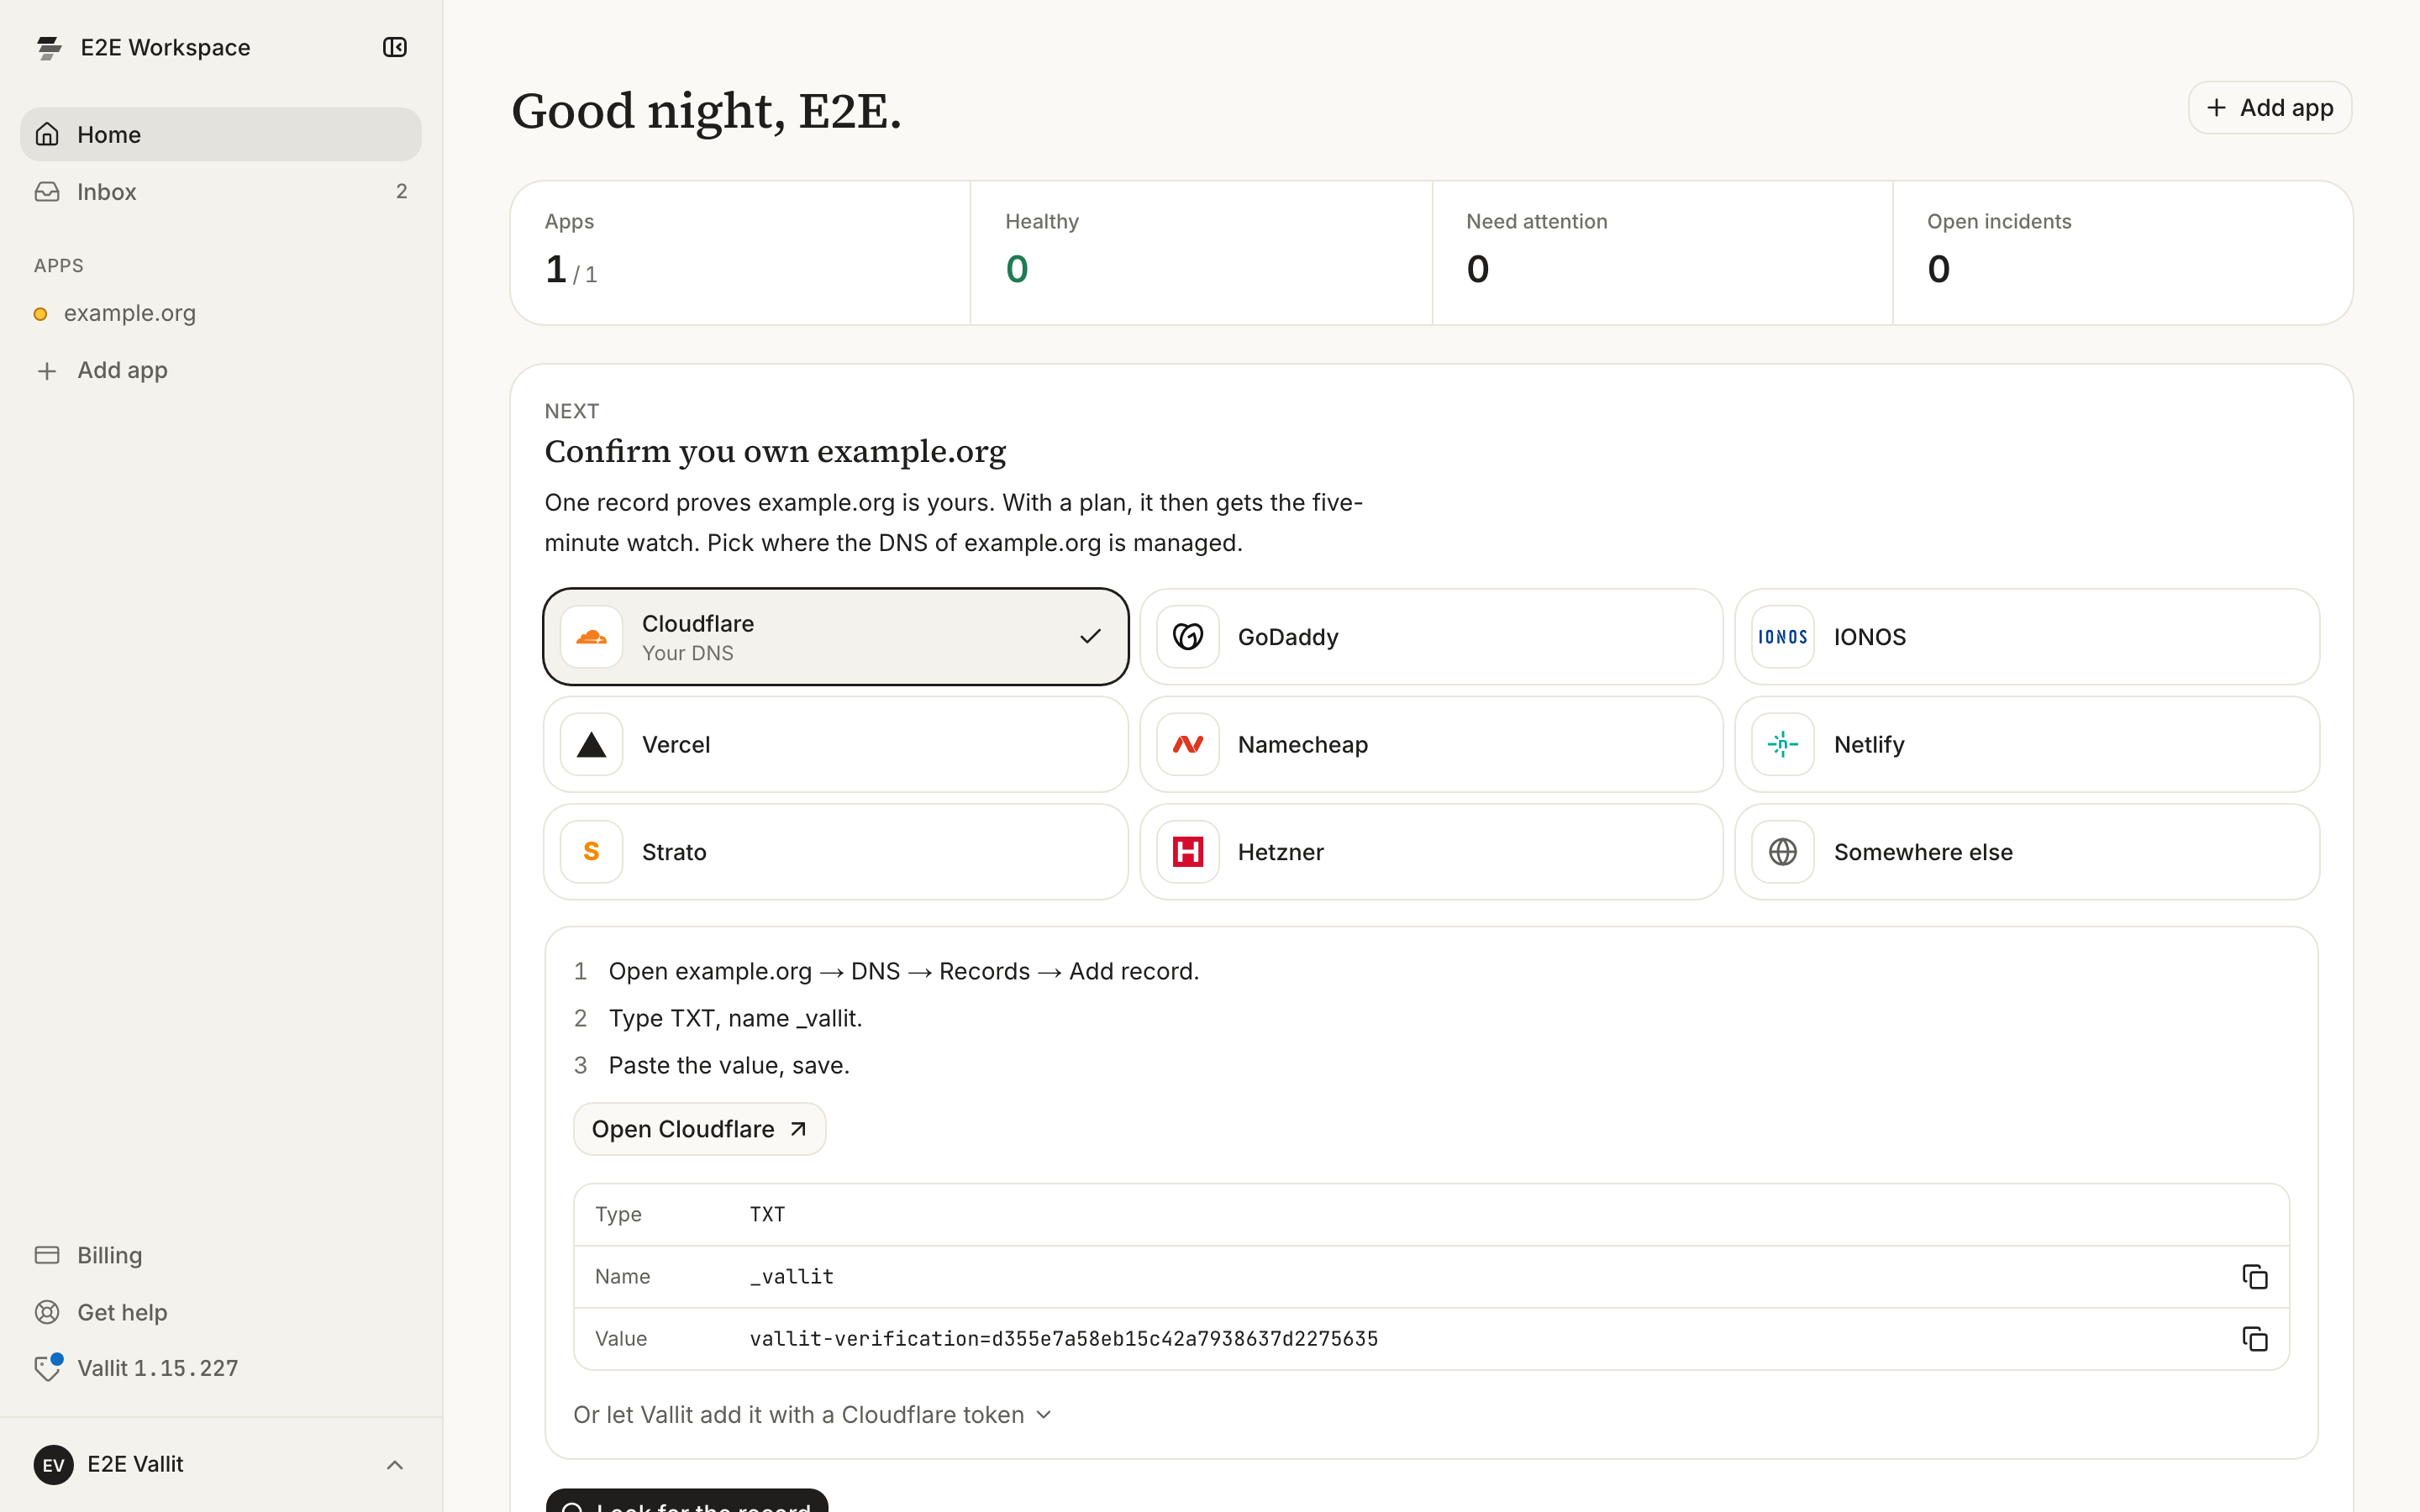
Task: Select Vercel as DNS provider
Action: point(836,744)
